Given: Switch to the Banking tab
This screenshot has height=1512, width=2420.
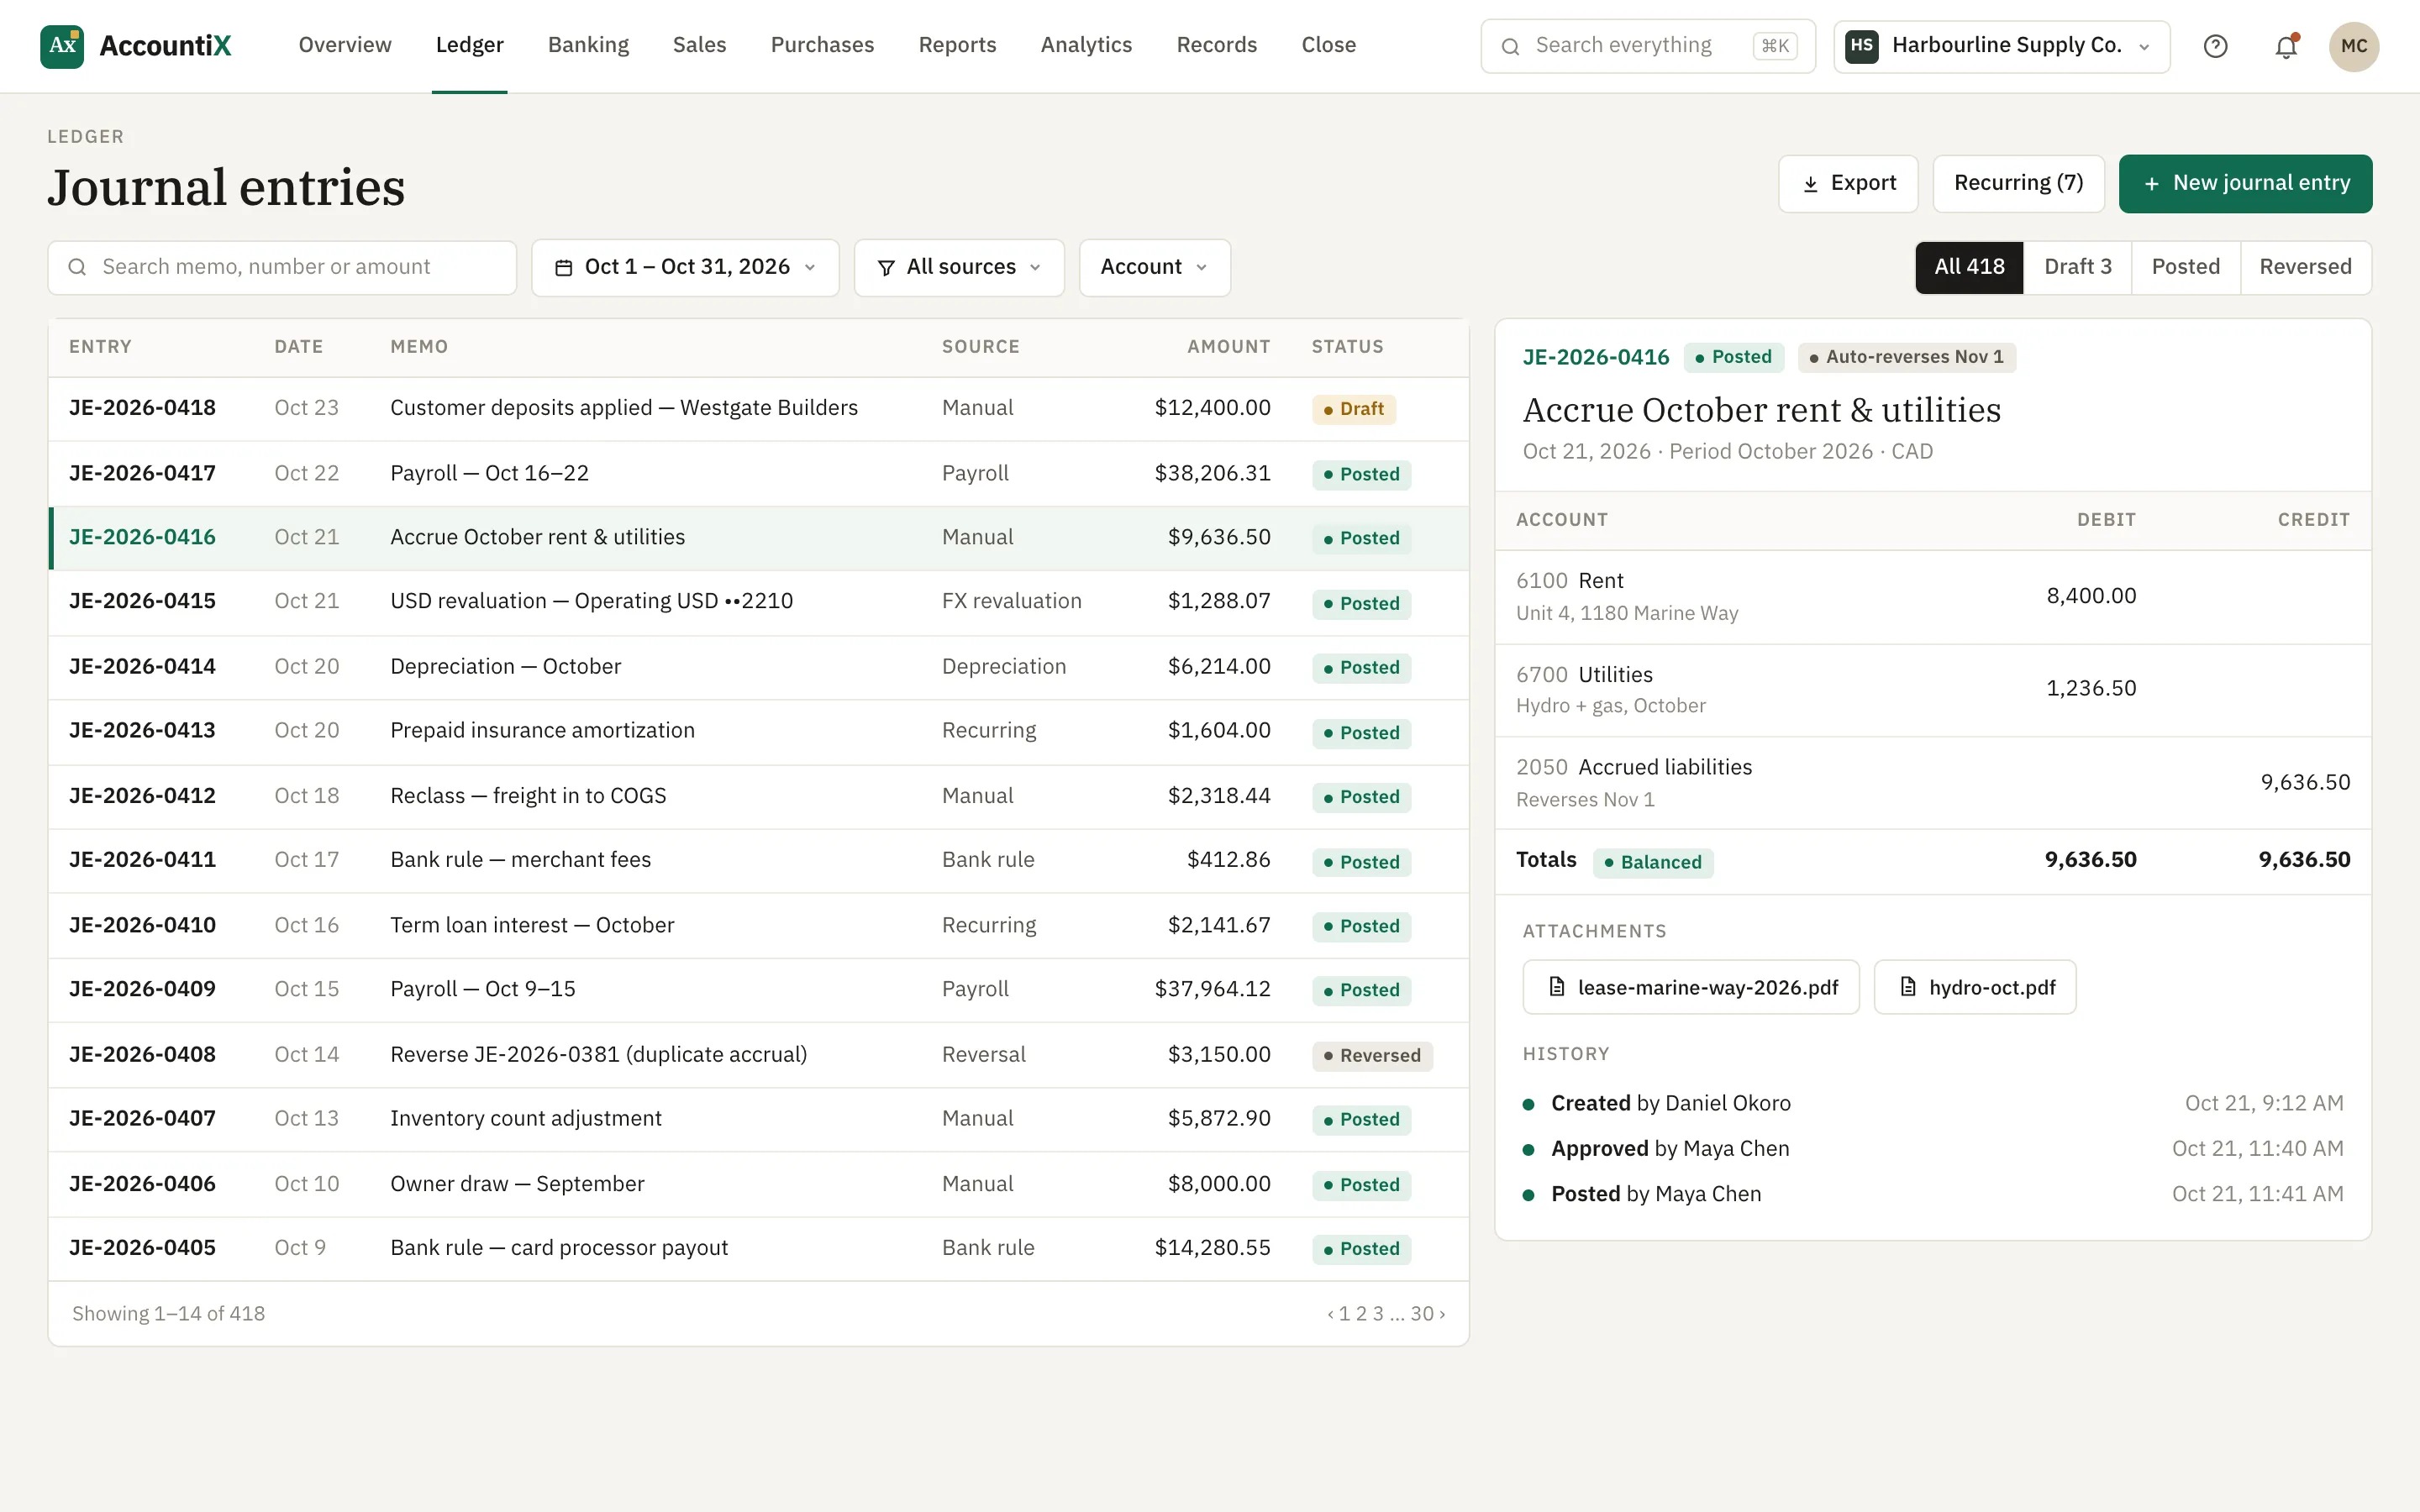Looking at the screenshot, I should 588,45.
